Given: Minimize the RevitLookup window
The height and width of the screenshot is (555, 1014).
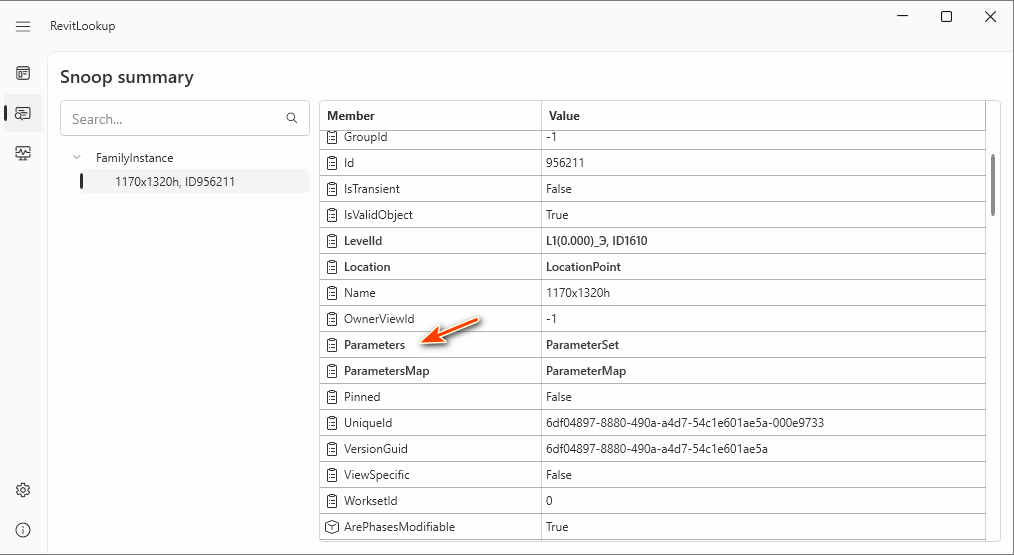Looking at the screenshot, I should (903, 17).
